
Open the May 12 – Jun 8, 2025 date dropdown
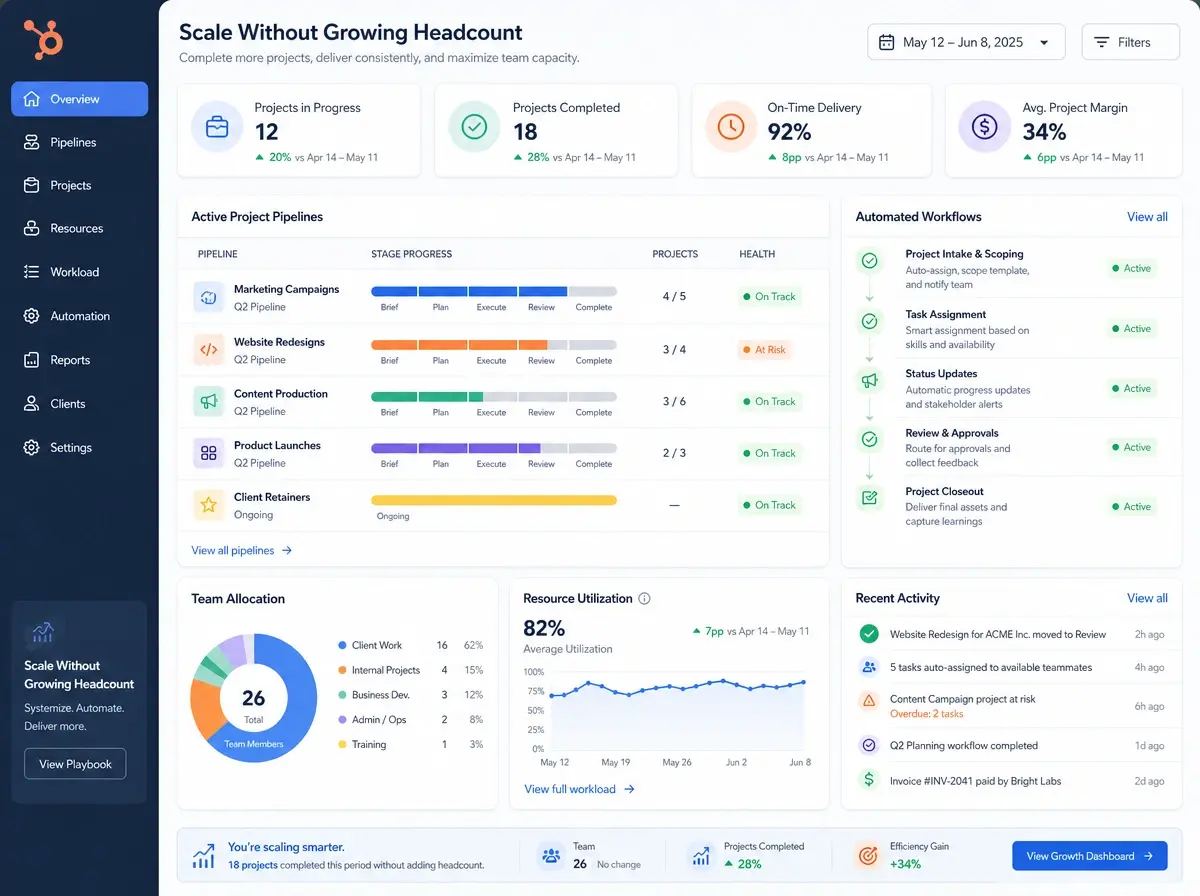[966, 42]
